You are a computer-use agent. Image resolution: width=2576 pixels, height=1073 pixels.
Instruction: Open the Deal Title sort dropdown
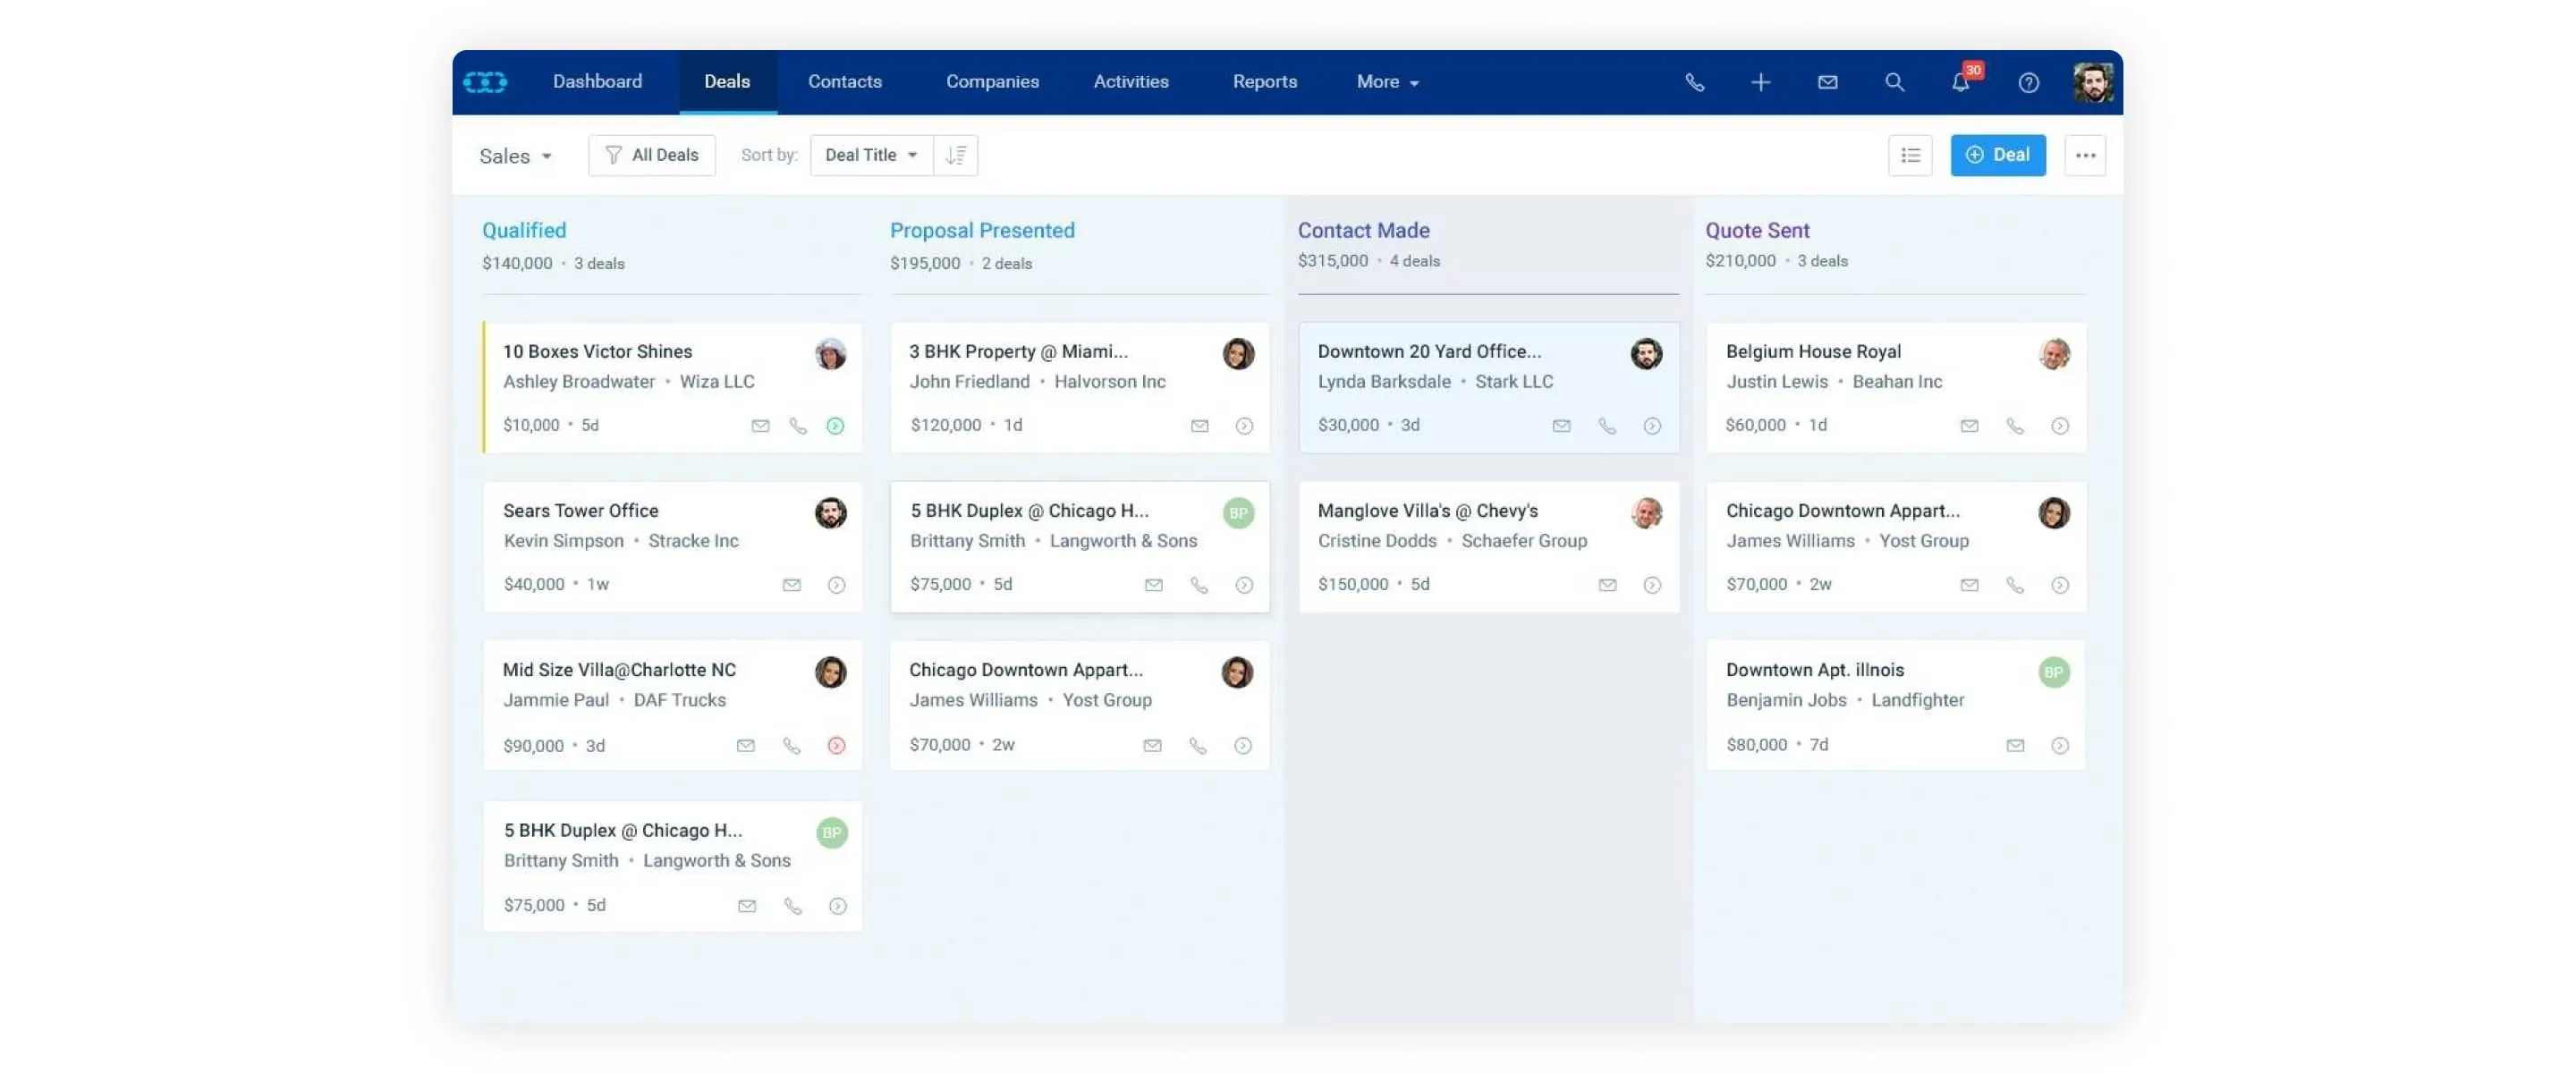[x=871, y=155]
